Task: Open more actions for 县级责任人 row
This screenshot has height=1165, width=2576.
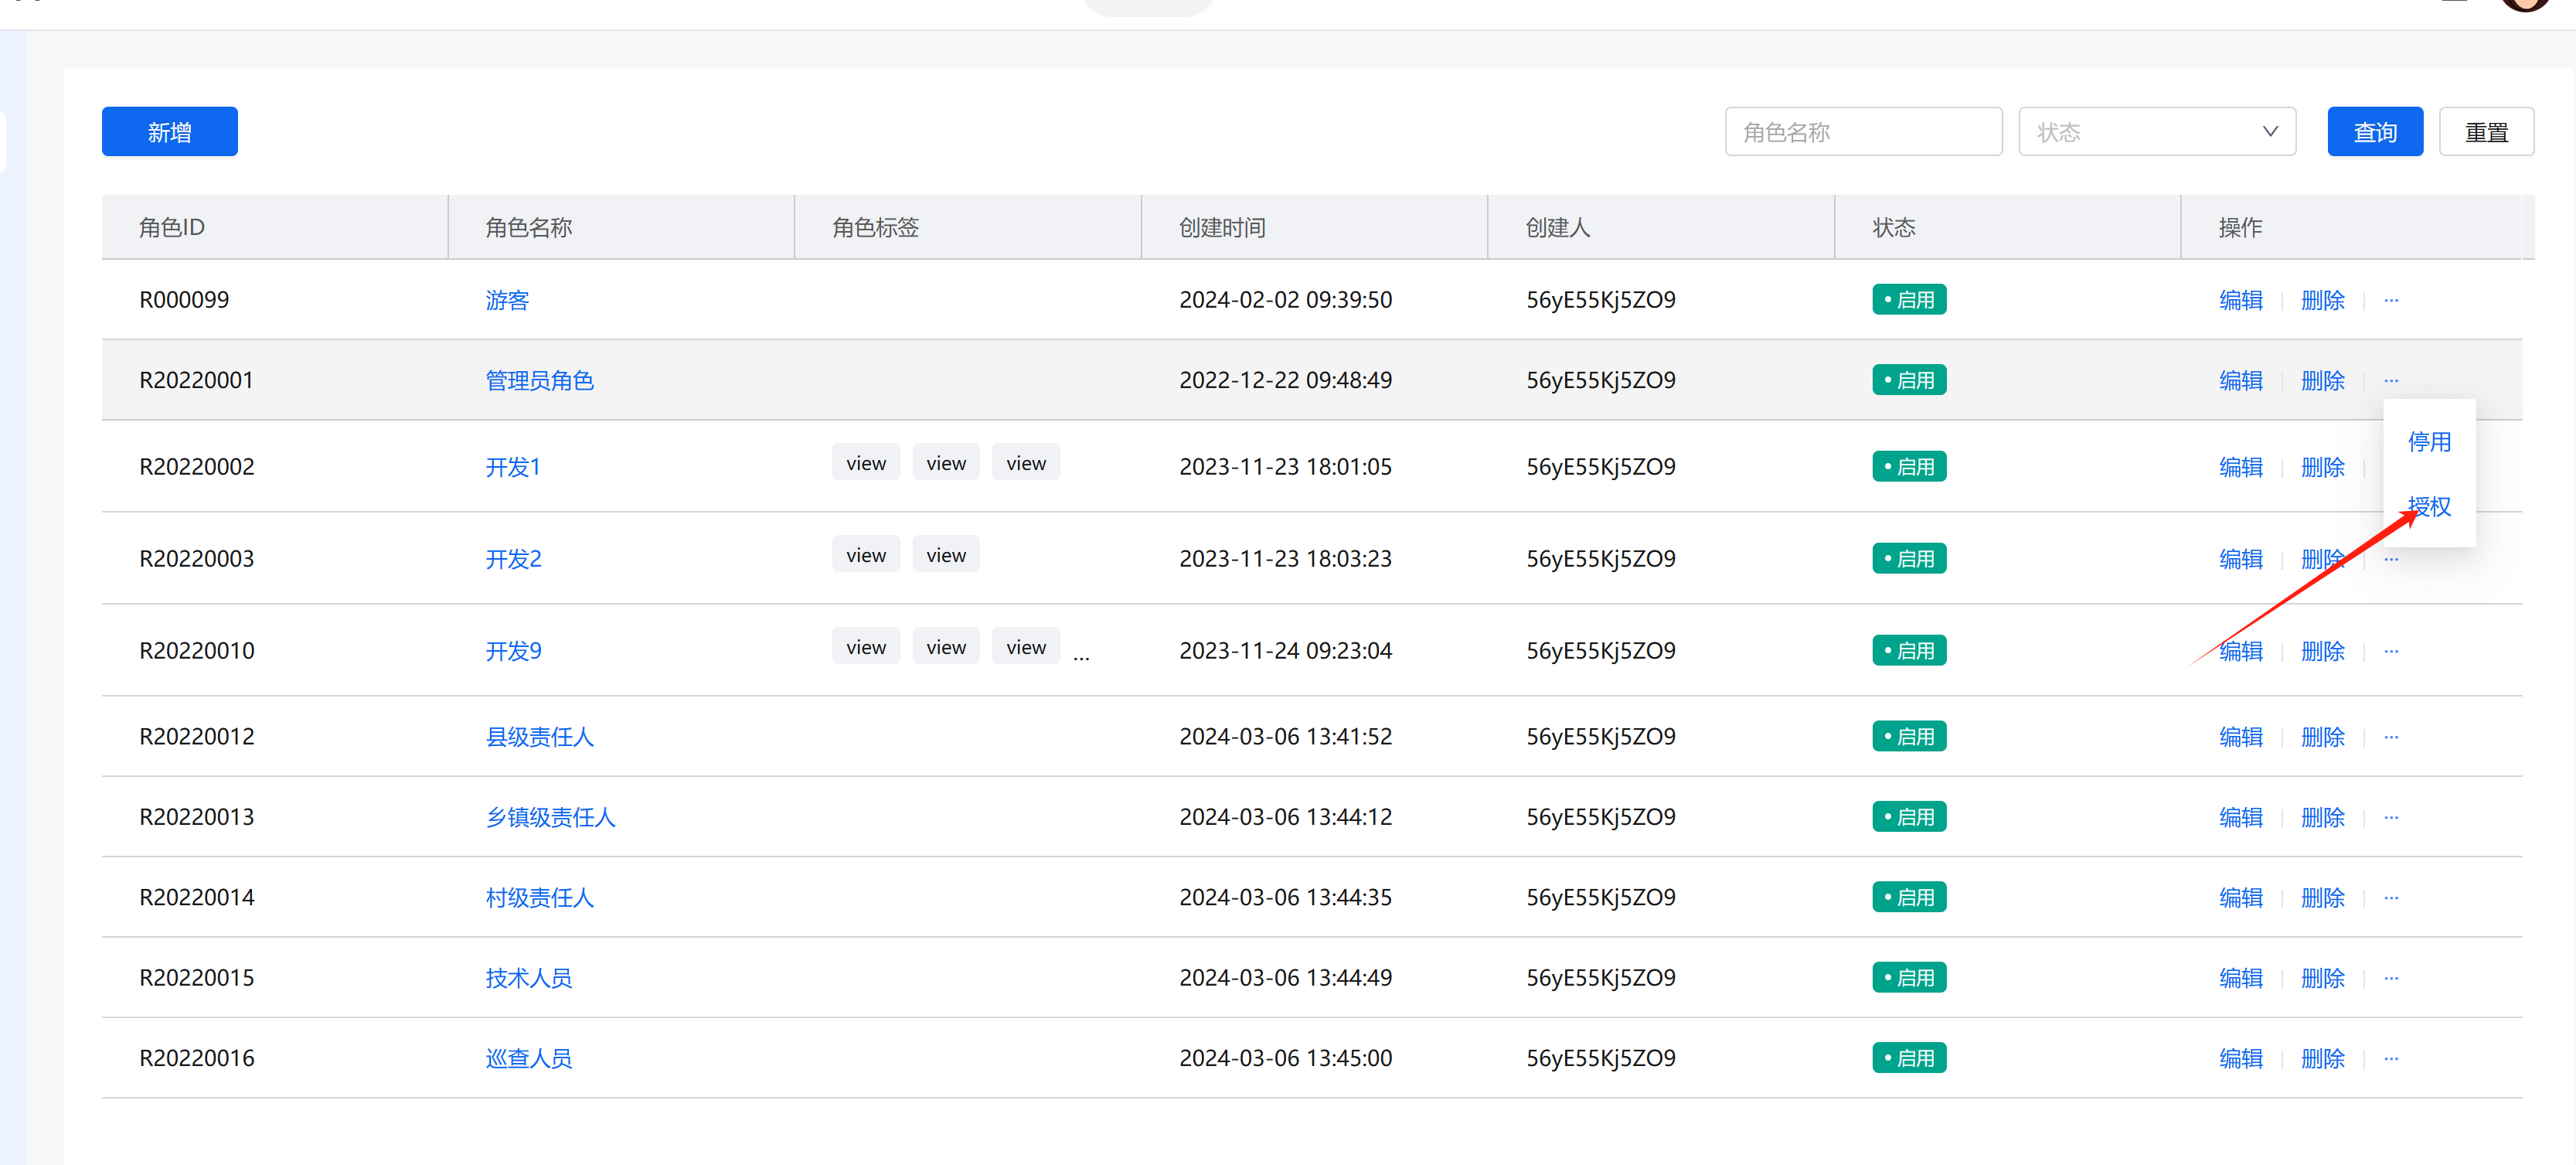Action: pyautogui.click(x=2391, y=737)
